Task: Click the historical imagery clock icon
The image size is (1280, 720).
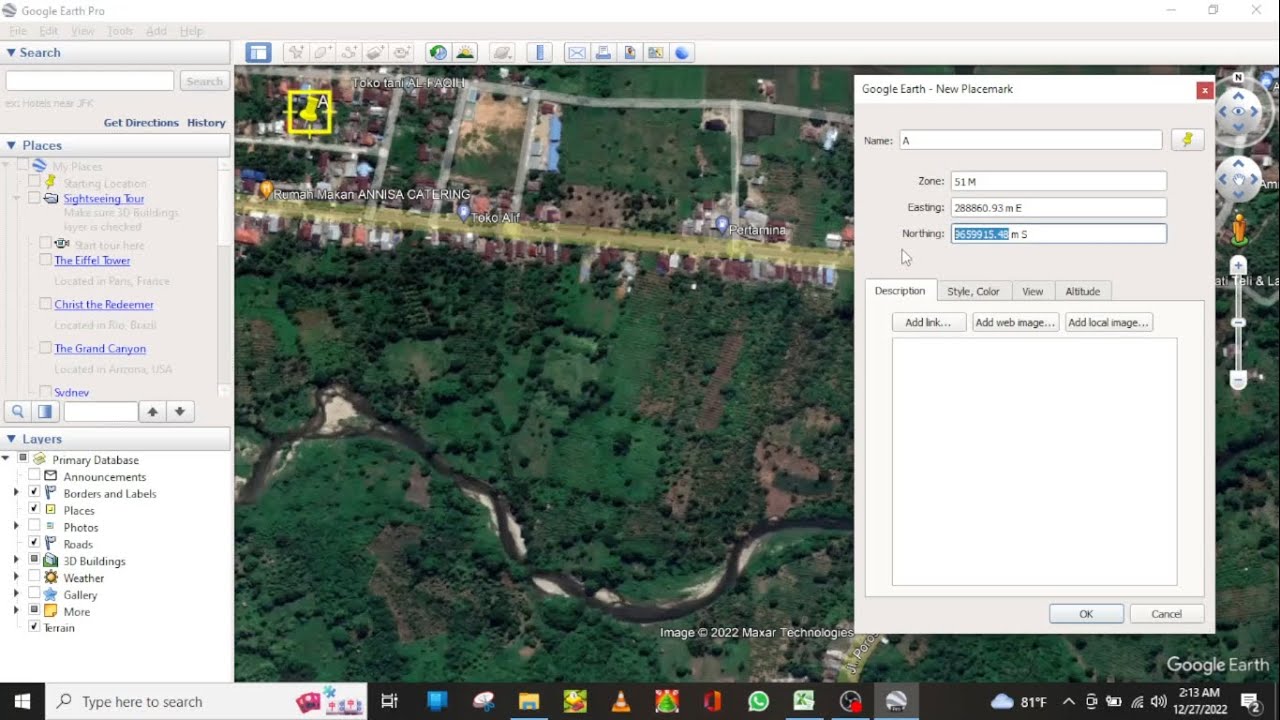Action: click(x=437, y=53)
